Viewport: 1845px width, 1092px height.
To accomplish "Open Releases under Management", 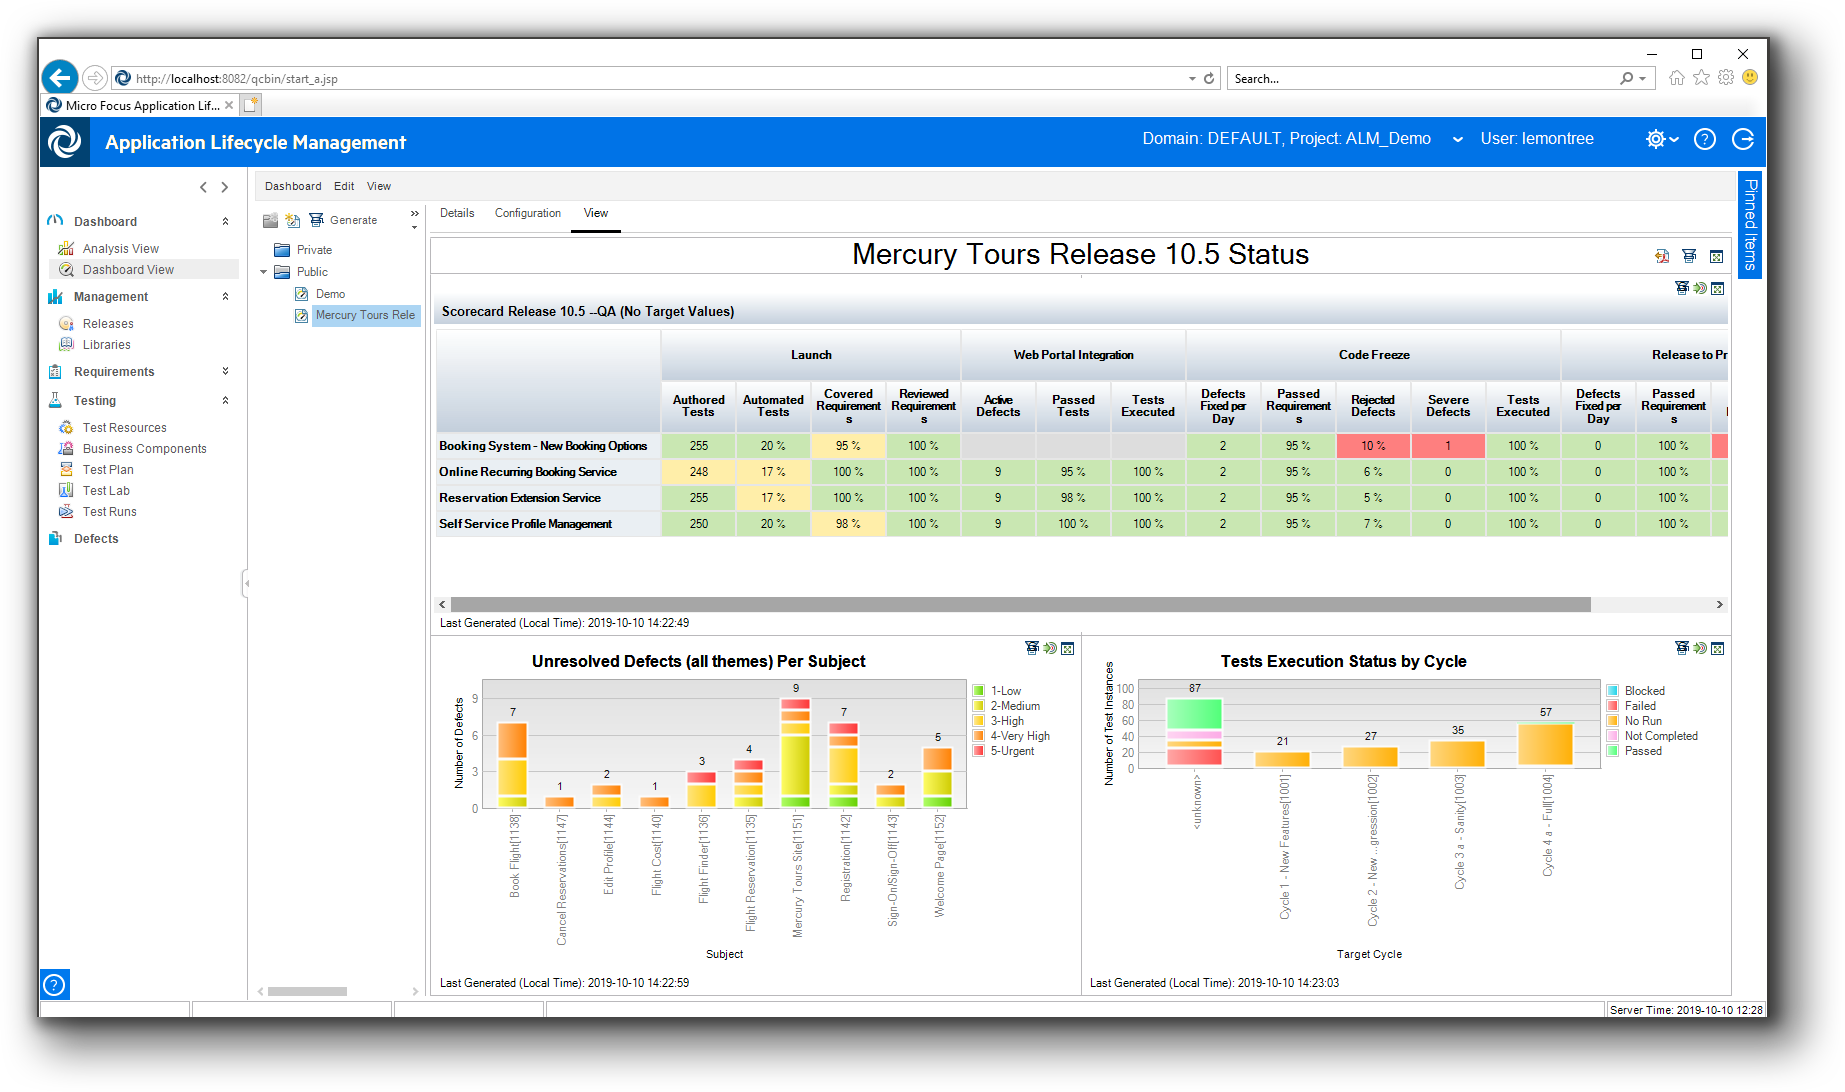I will click(108, 323).
